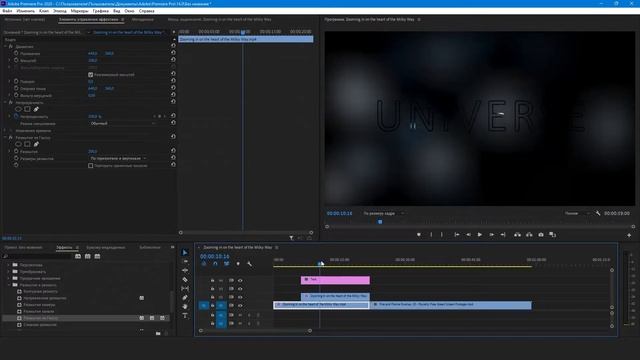Collapse the open blur and sharpen folder
Image resolution: width=640 pixels, height=360 pixels.
point(9,285)
